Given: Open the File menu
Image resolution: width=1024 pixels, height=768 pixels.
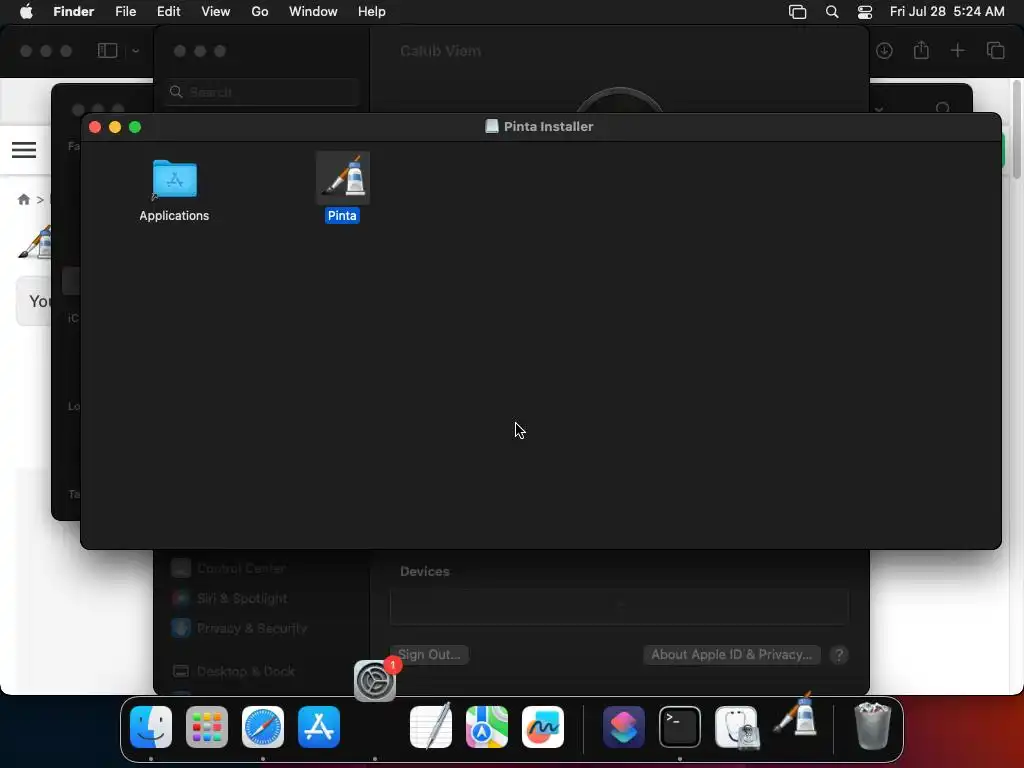Looking at the screenshot, I should [x=125, y=12].
